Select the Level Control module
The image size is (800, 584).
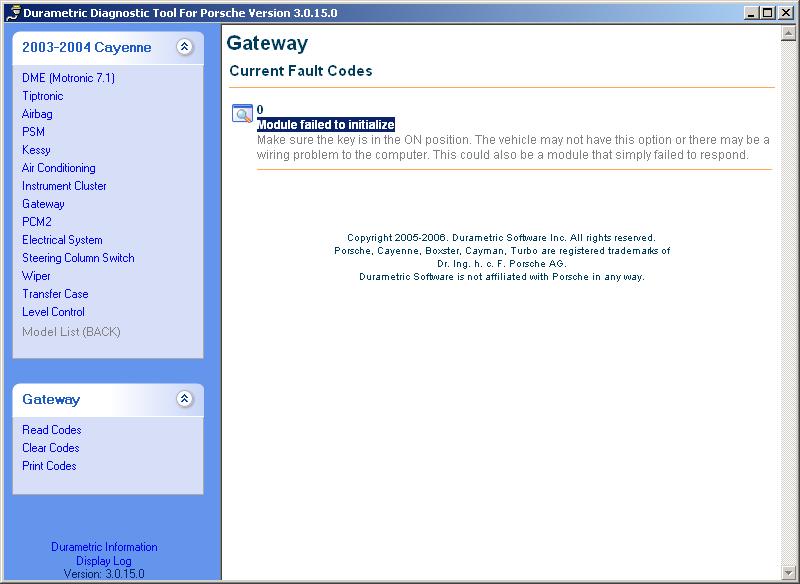[54, 312]
